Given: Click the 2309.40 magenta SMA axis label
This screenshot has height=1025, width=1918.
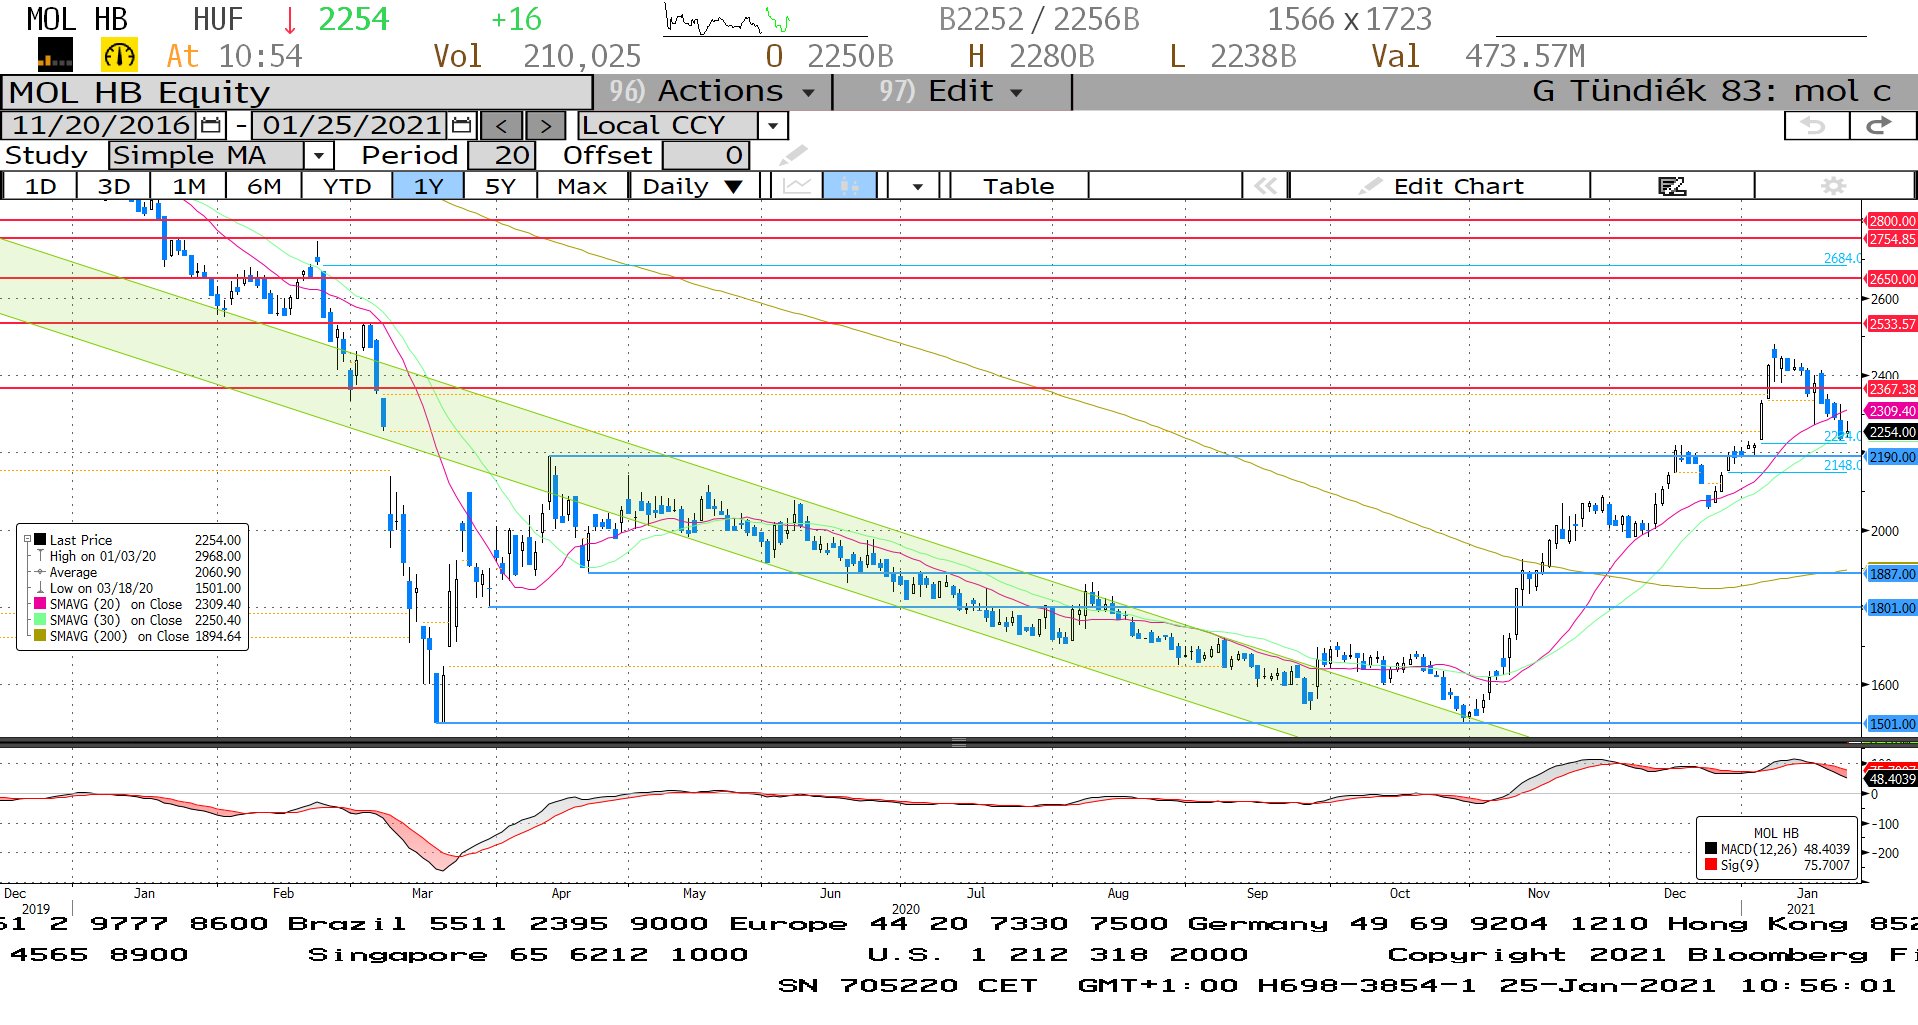Looking at the screenshot, I should pos(1892,411).
